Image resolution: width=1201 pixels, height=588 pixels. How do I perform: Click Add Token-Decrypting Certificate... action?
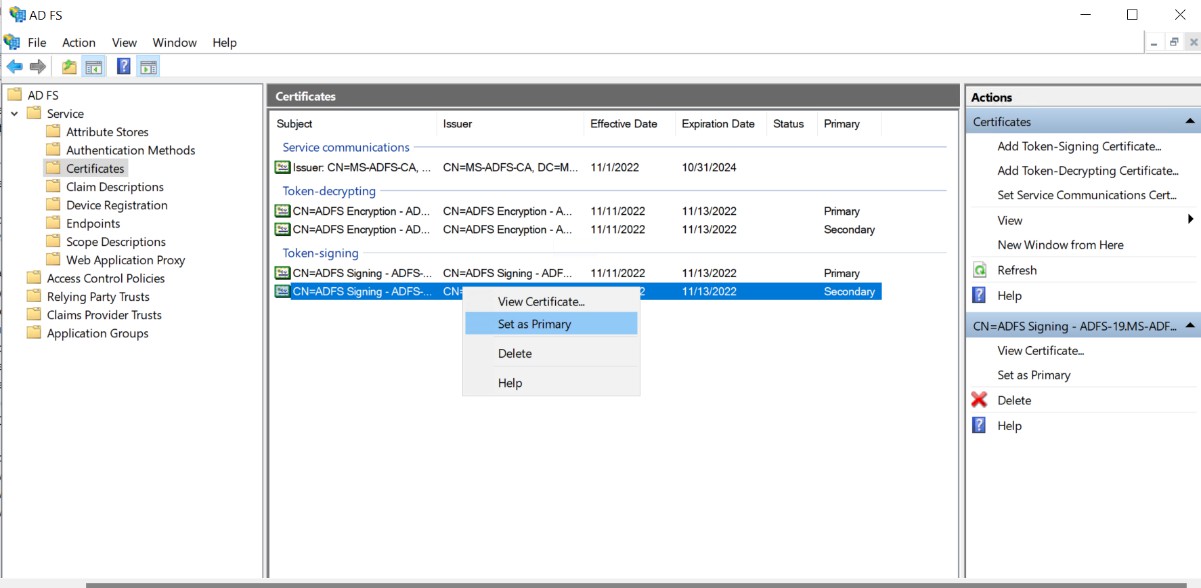pyautogui.click(x=1088, y=171)
